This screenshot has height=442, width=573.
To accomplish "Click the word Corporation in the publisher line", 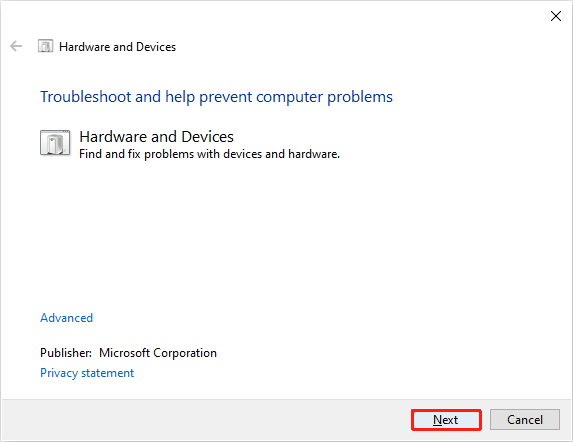I will click(x=185, y=353).
